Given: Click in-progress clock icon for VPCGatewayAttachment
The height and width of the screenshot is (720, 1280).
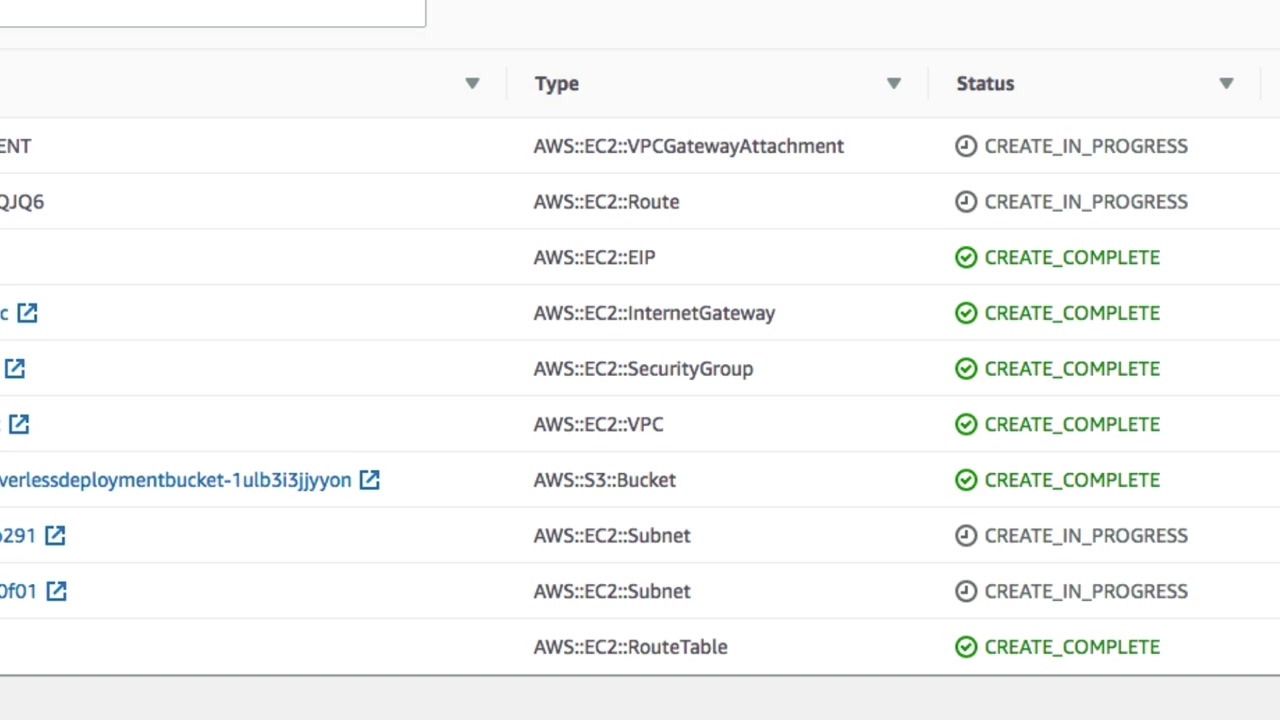Looking at the screenshot, I should click(x=965, y=146).
